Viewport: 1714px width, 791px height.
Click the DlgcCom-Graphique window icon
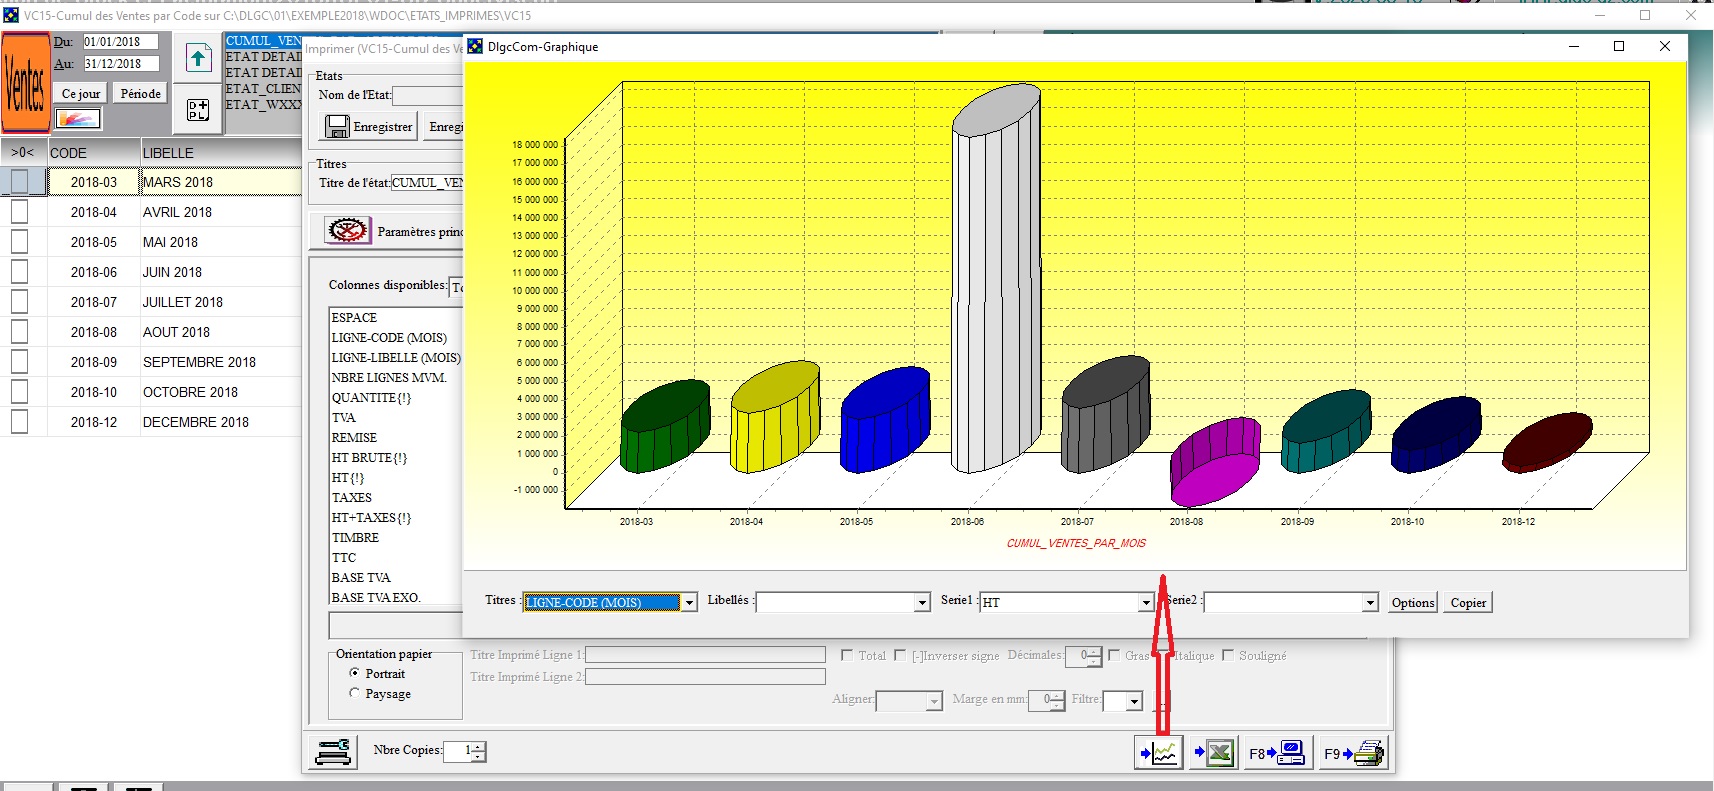(x=475, y=47)
